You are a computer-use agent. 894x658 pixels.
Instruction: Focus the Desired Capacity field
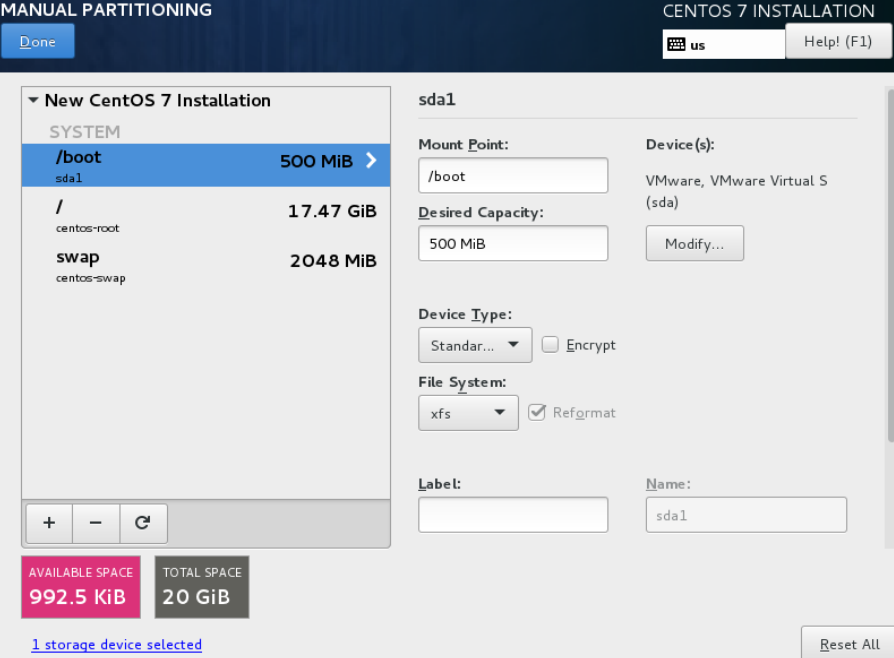point(513,243)
